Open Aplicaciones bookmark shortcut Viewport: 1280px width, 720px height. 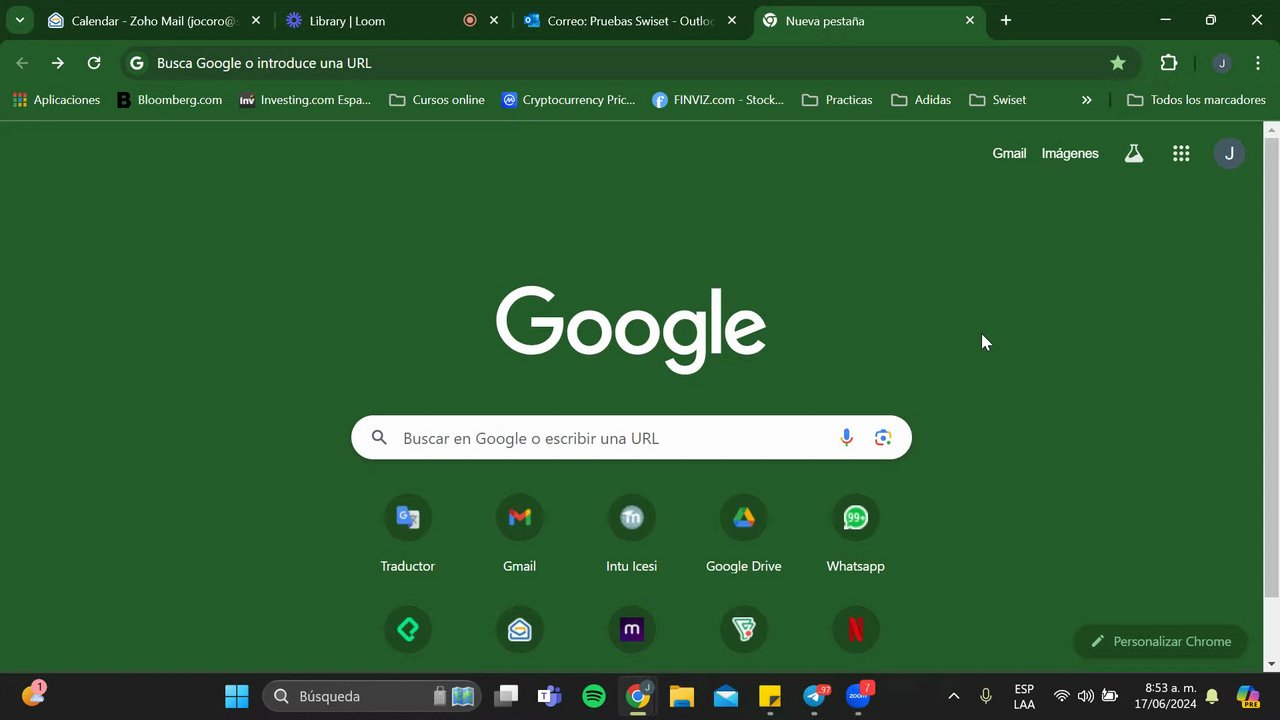(56, 100)
